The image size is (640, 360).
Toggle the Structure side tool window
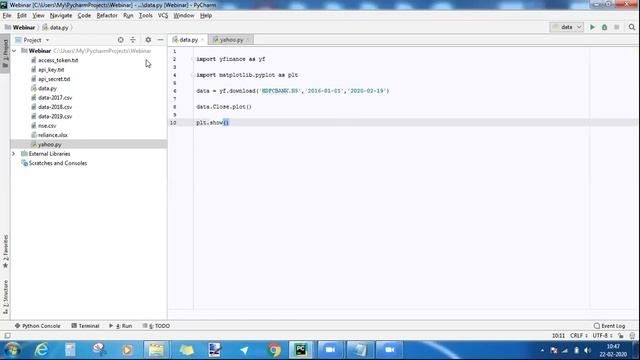pos(5,297)
